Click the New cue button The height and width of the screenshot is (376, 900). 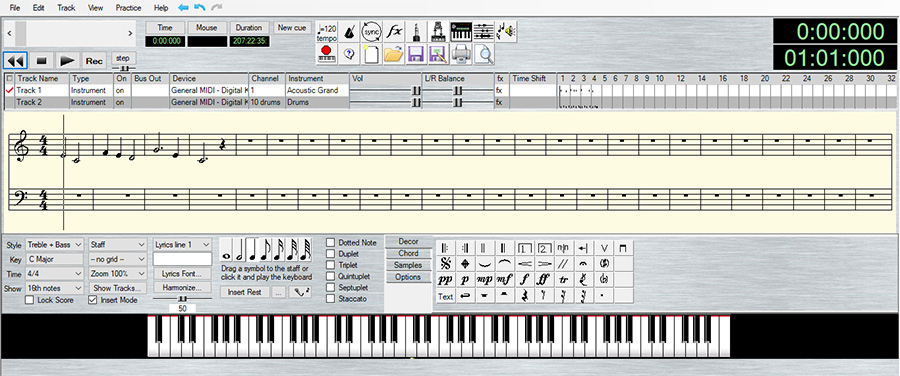click(292, 28)
